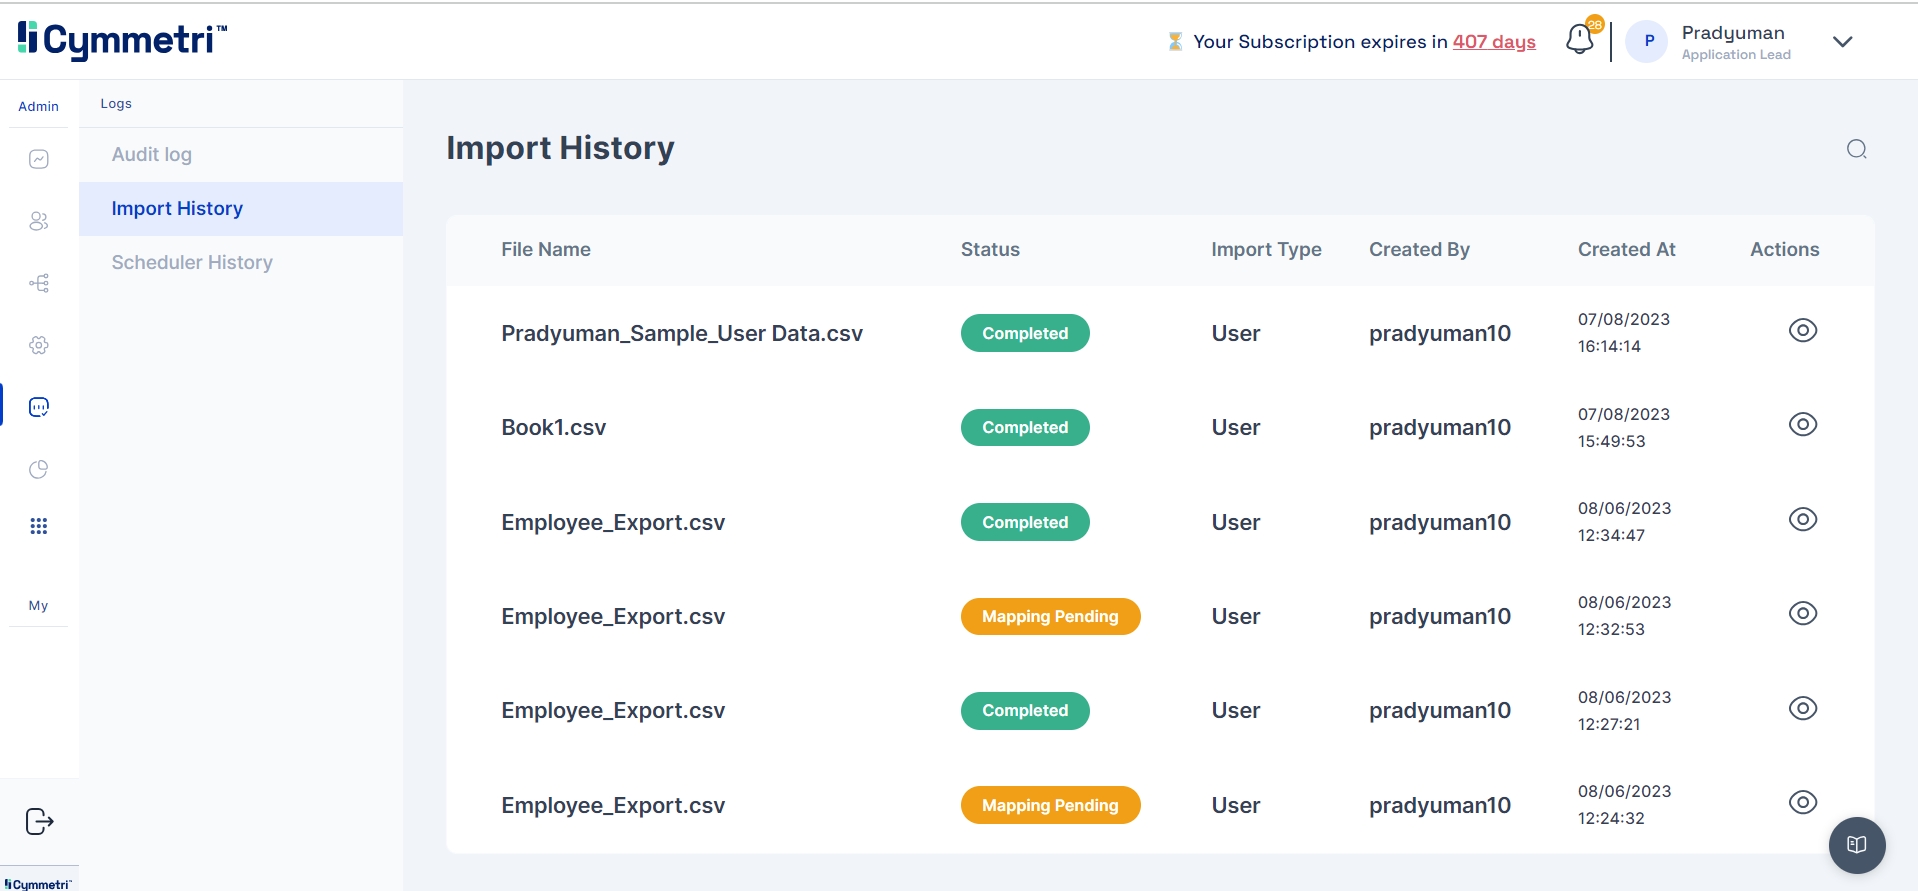Click the 407 days subscription link
1918x891 pixels.
1493,41
